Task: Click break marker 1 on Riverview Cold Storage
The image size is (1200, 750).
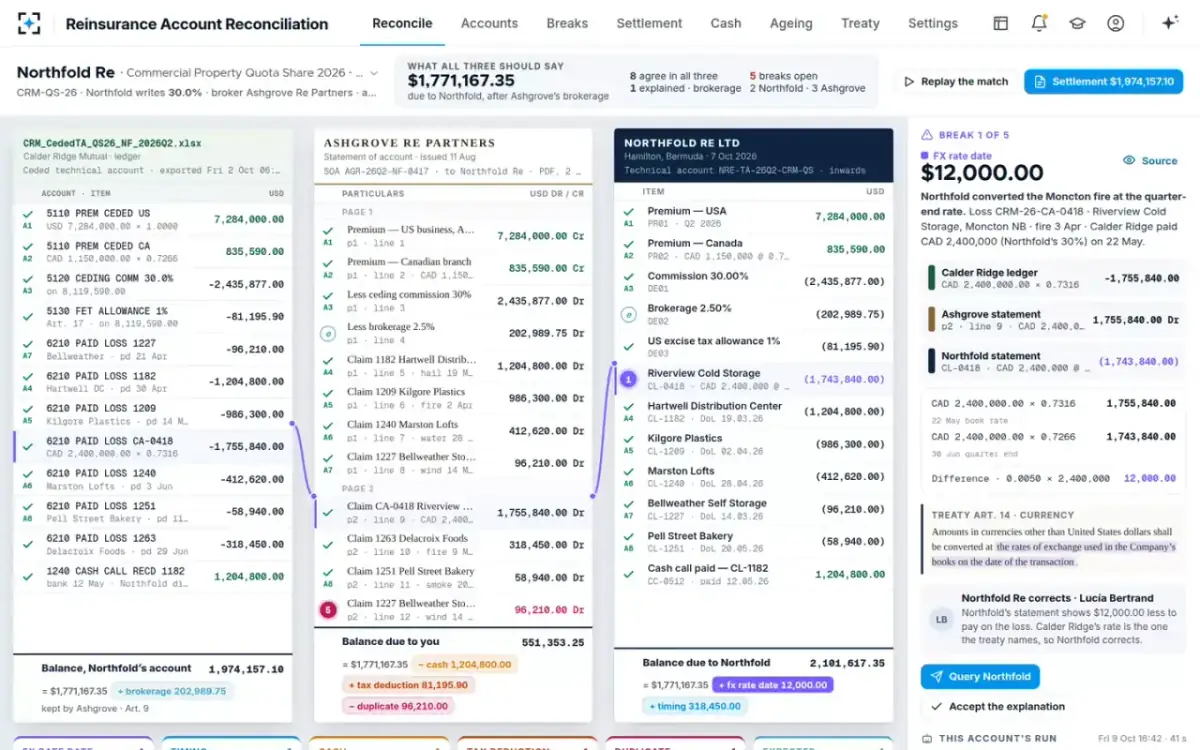Action: coord(628,379)
